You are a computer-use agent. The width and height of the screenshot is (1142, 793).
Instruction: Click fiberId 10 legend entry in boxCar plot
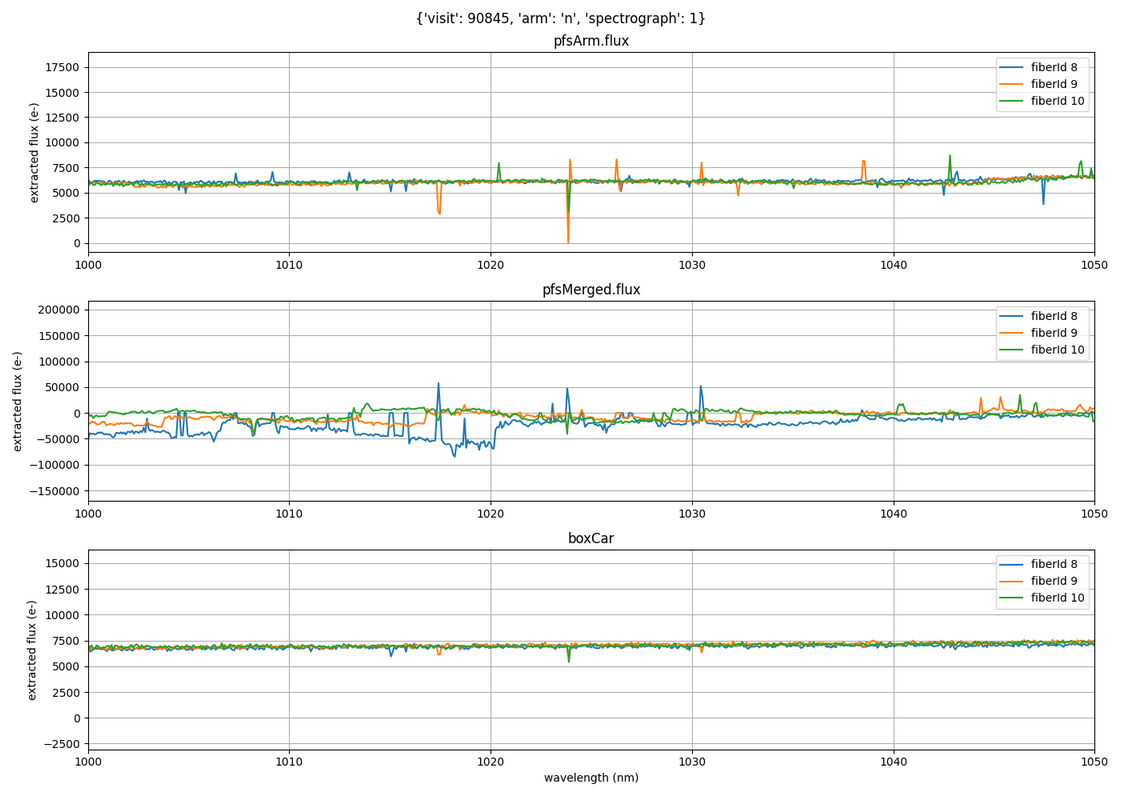(1057, 598)
